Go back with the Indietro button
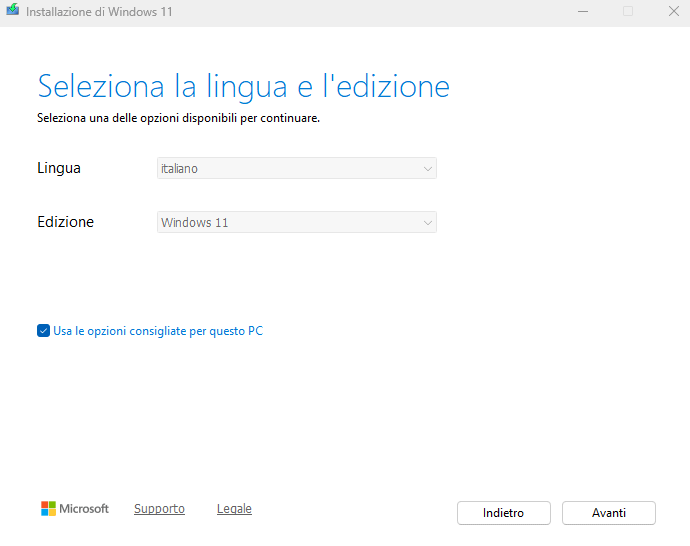 [x=503, y=513]
